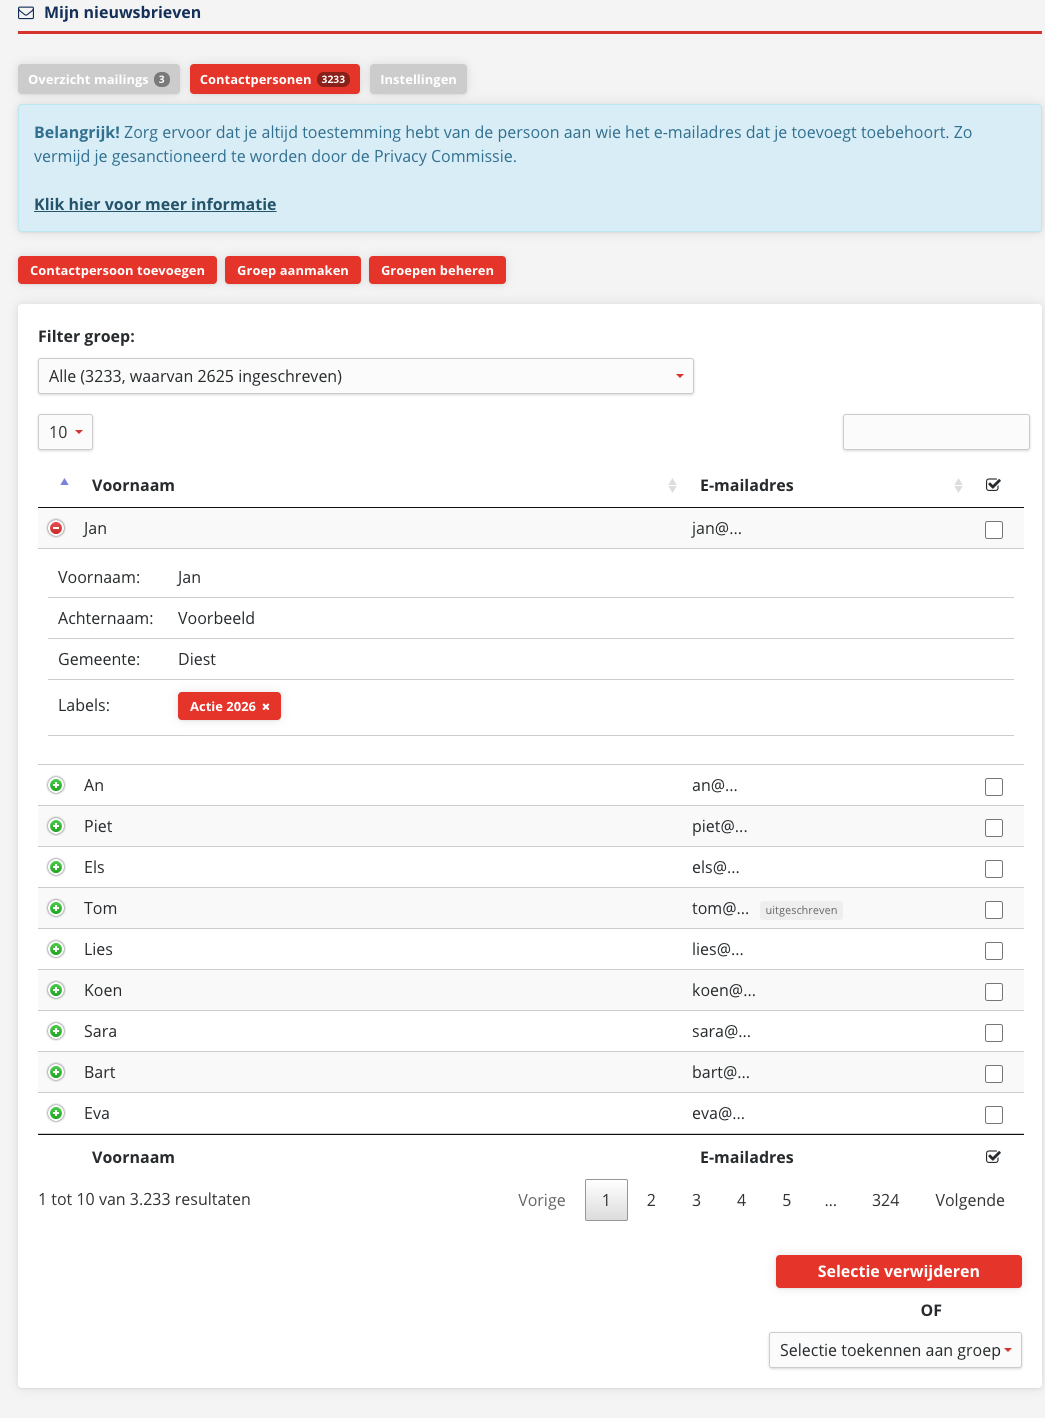Click the koen@... email cell
Image resolution: width=1045 pixels, height=1418 pixels.
pyautogui.click(x=724, y=990)
